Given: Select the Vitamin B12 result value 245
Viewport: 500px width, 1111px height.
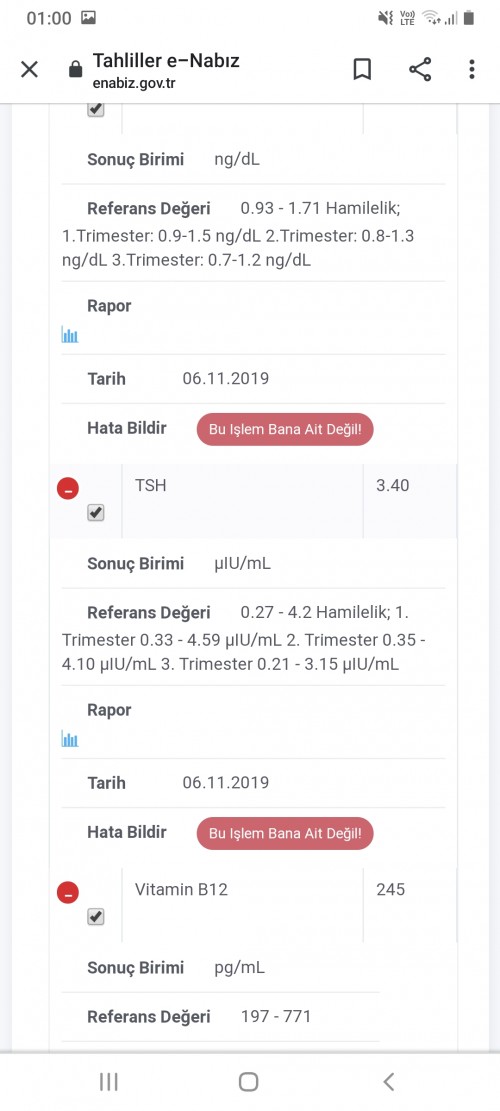Looking at the screenshot, I should tap(391, 889).
